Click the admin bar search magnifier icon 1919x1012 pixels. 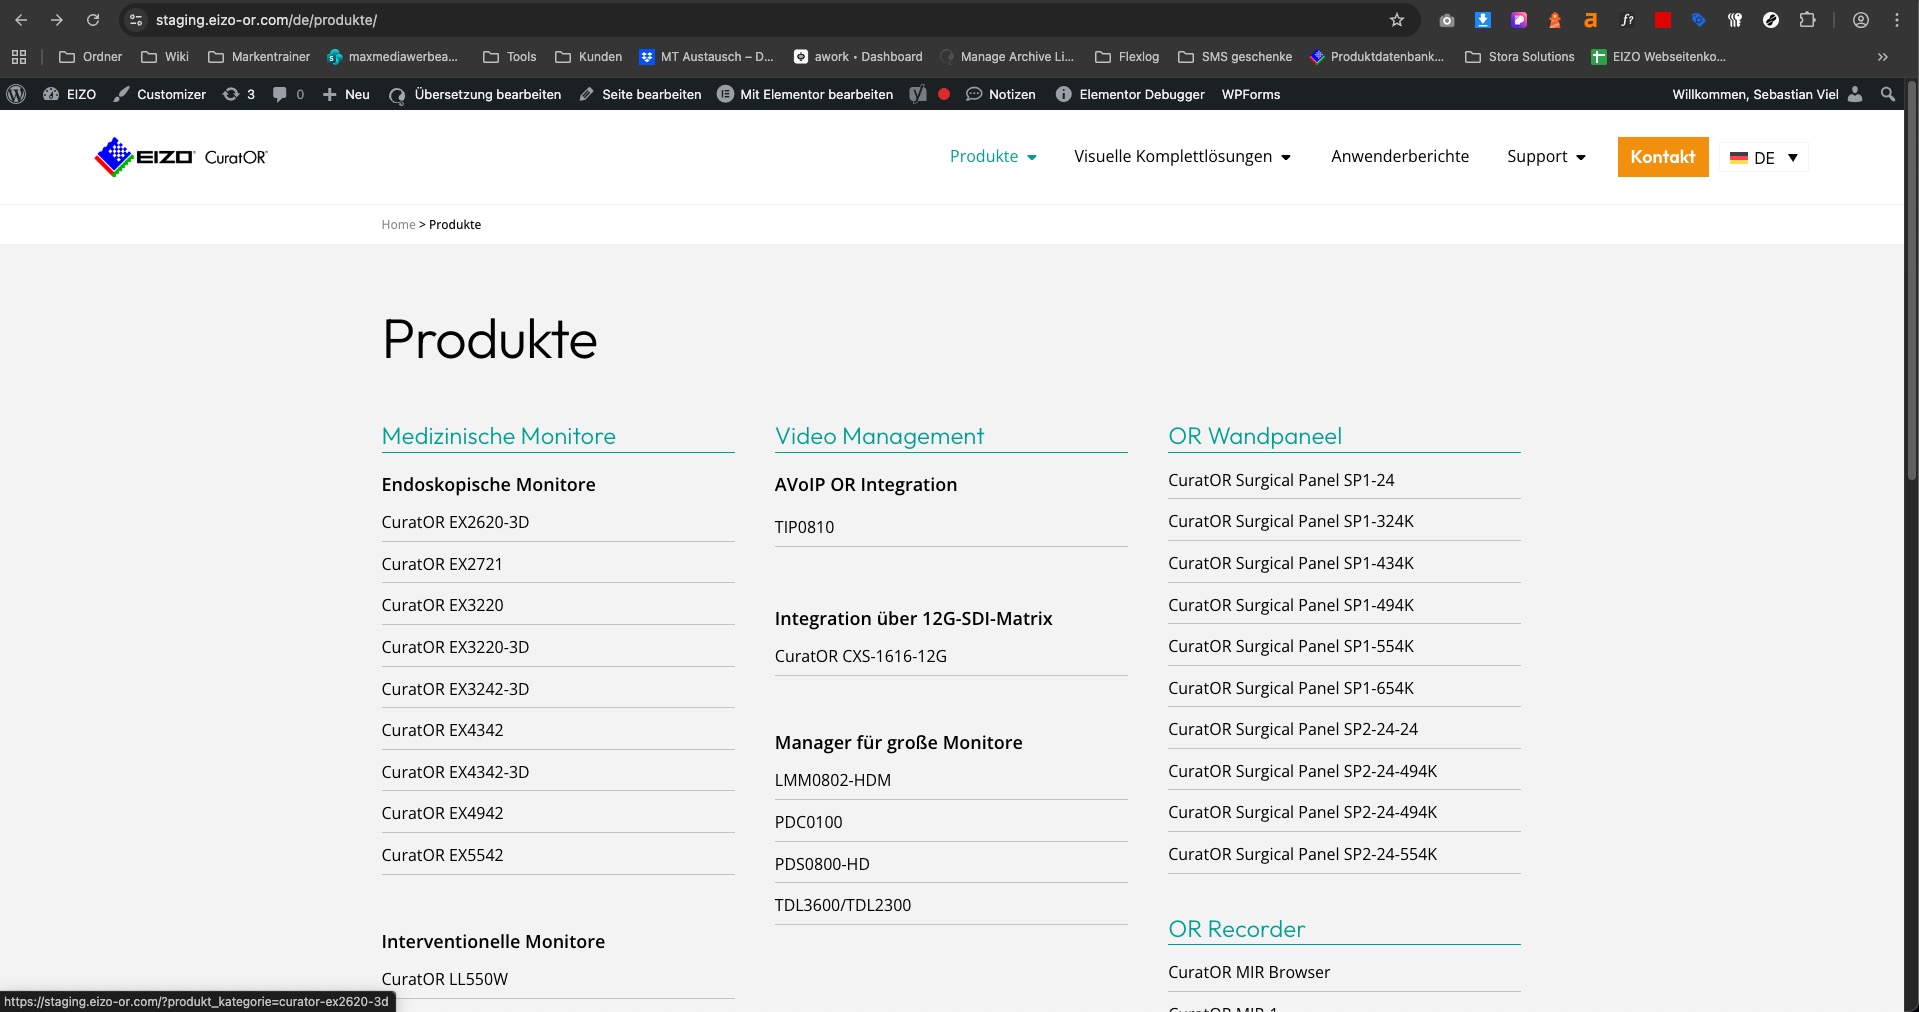1887,94
